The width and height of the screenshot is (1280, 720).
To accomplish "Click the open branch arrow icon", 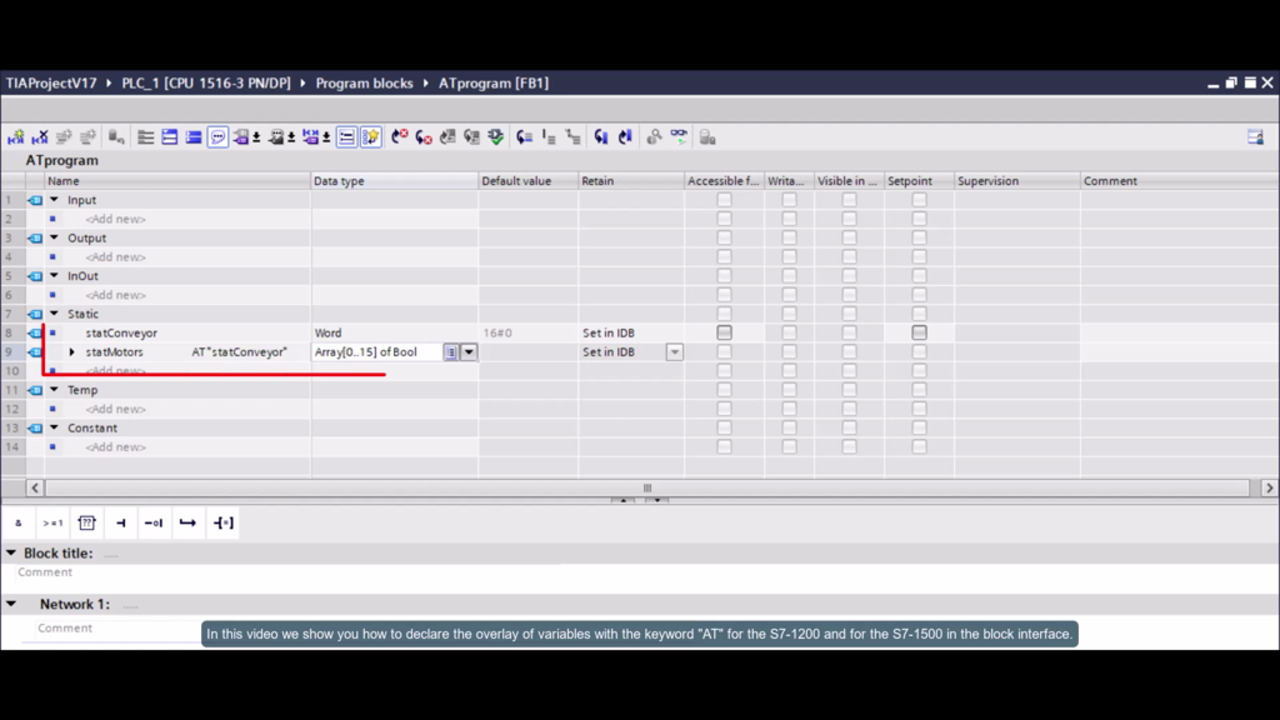I will [x=187, y=523].
